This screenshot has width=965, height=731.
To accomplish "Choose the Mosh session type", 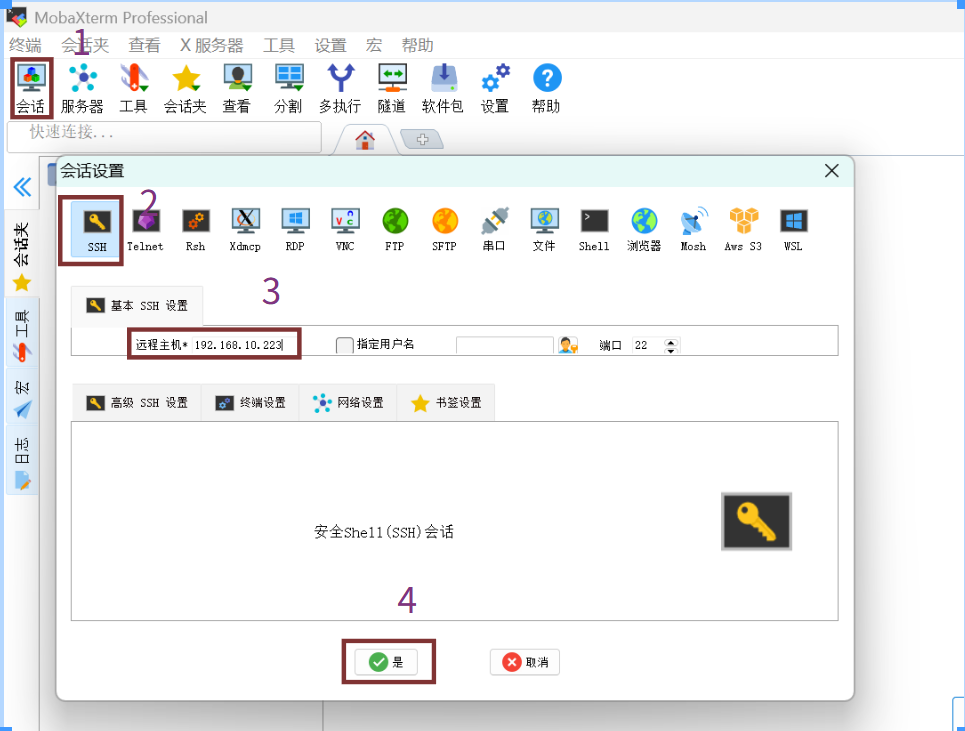I will [x=694, y=229].
